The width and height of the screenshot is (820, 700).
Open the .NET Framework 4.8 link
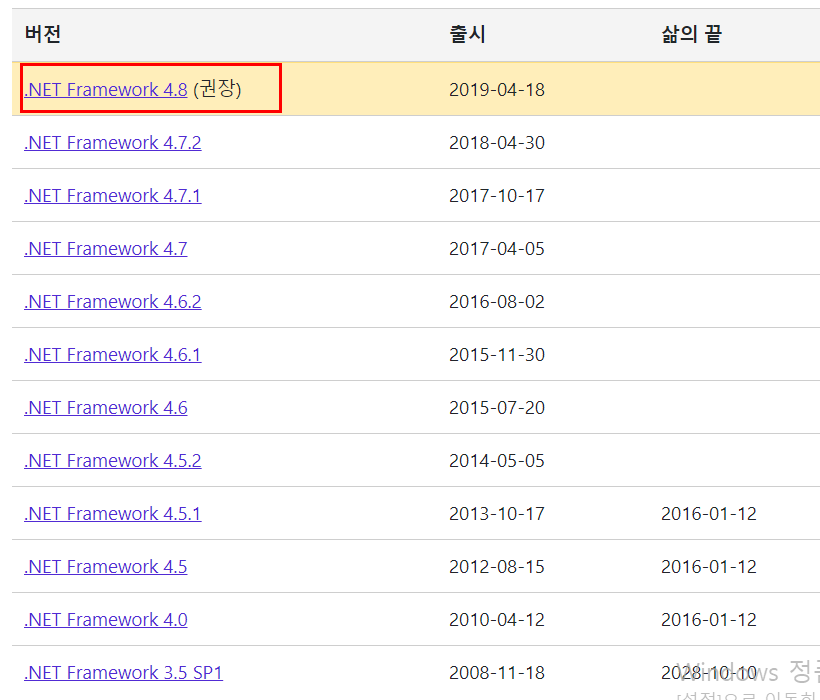point(106,89)
